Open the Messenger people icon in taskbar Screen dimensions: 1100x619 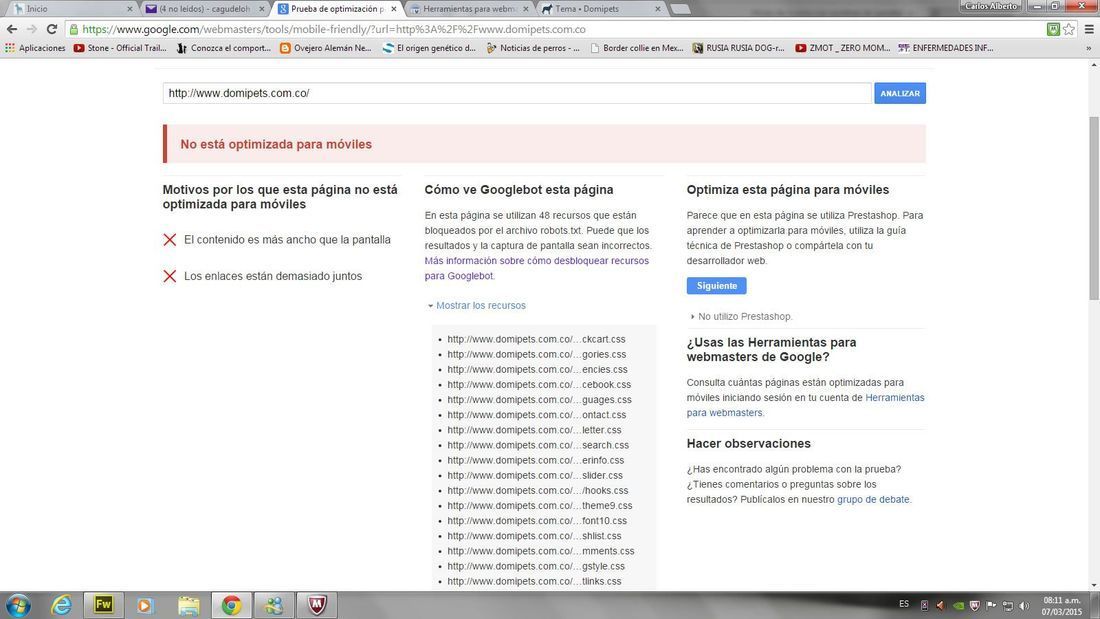click(x=274, y=605)
